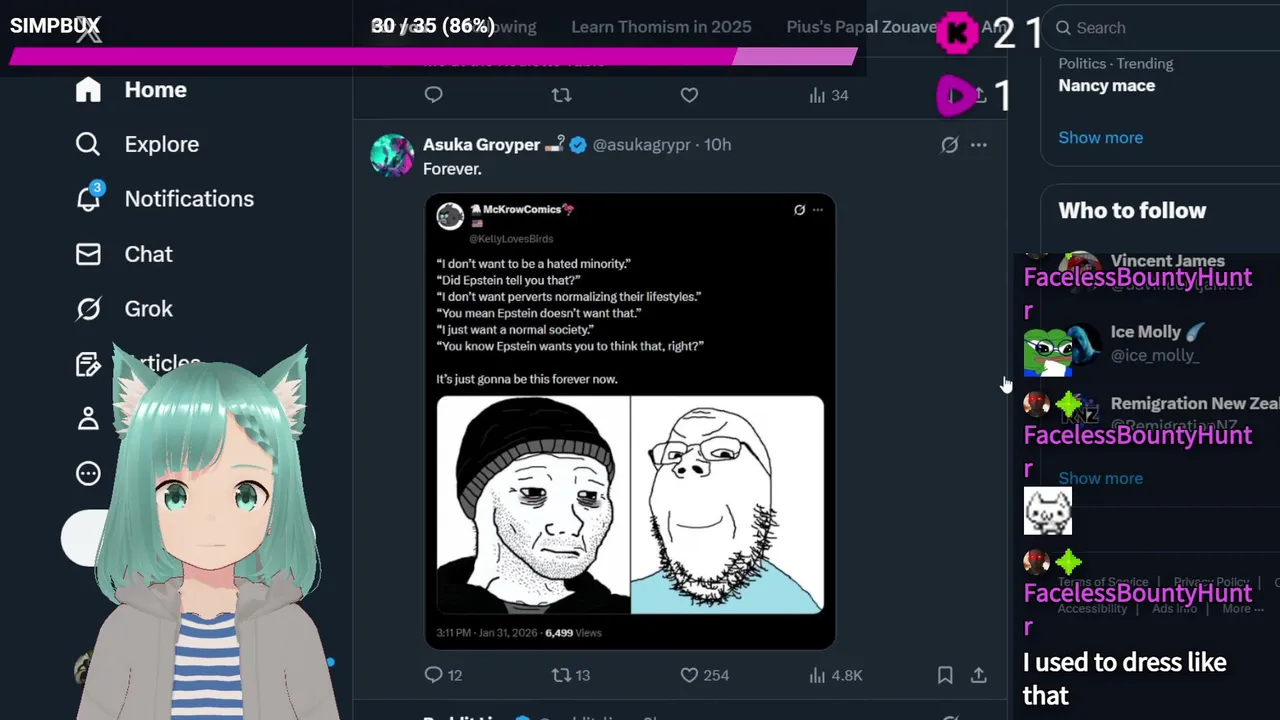Click the Explore magnifier icon

88,144
